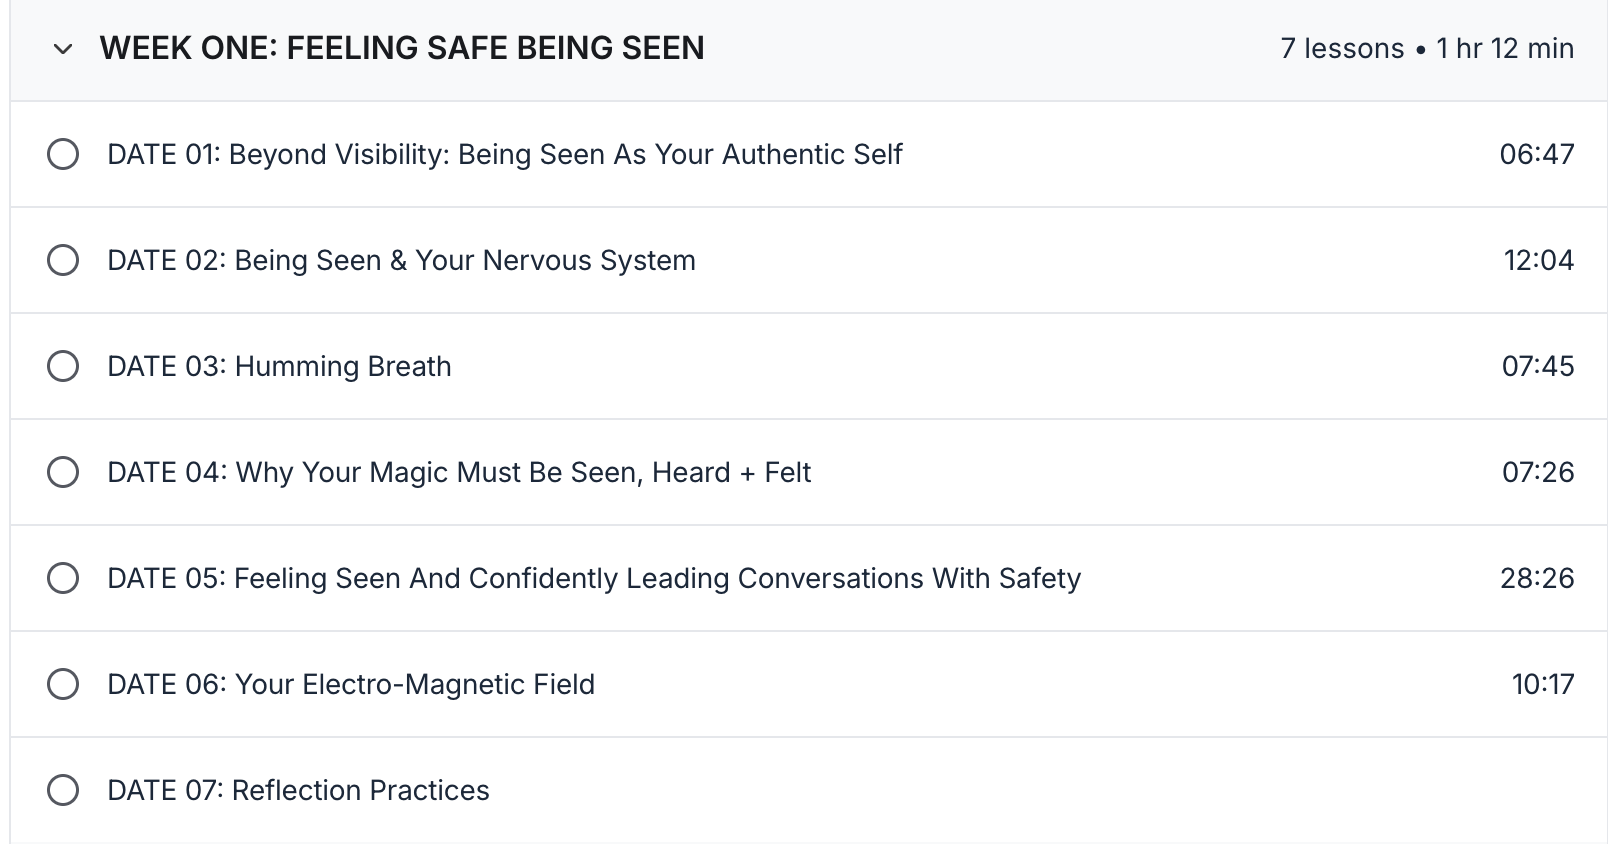Image resolution: width=1608 pixels, height=844 pixels.
Task: Click the 7 lessons 1 hr 12 min summary
Action: tap(1427, 48)
